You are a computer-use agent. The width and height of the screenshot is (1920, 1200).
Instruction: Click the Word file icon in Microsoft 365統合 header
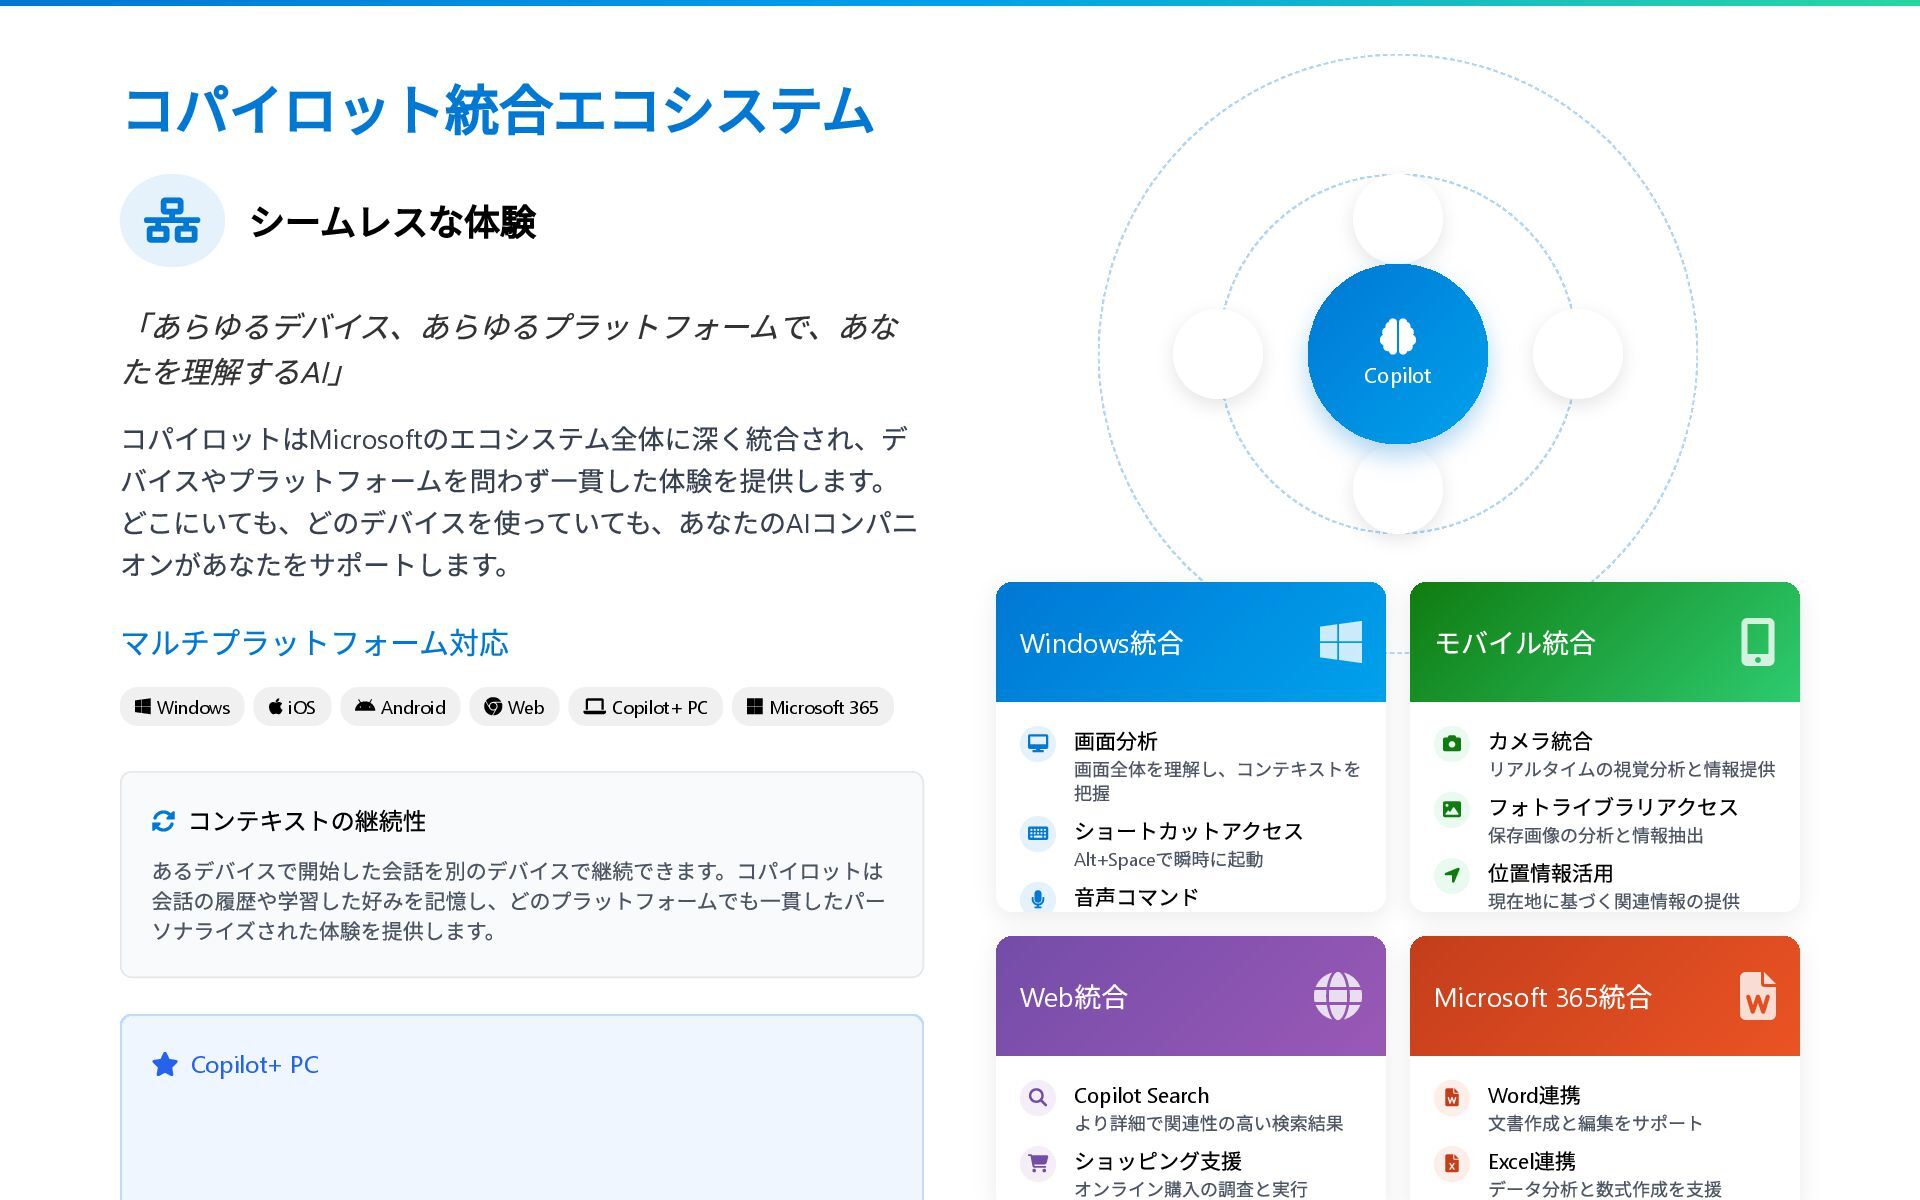[1757, 996]
